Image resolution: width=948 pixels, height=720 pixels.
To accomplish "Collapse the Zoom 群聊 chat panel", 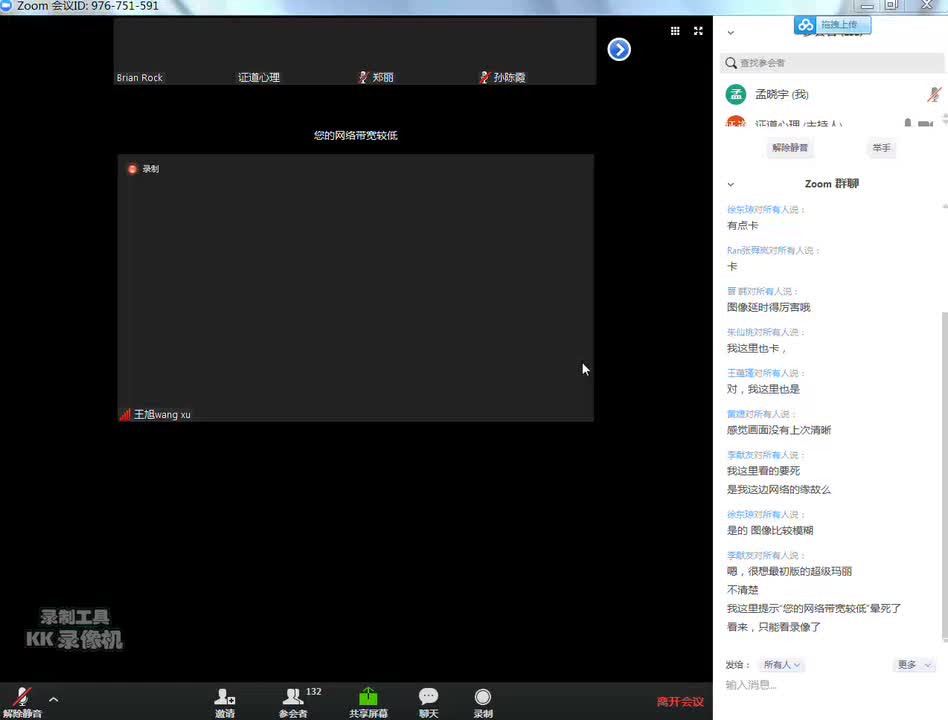I will tap(730, 184).
